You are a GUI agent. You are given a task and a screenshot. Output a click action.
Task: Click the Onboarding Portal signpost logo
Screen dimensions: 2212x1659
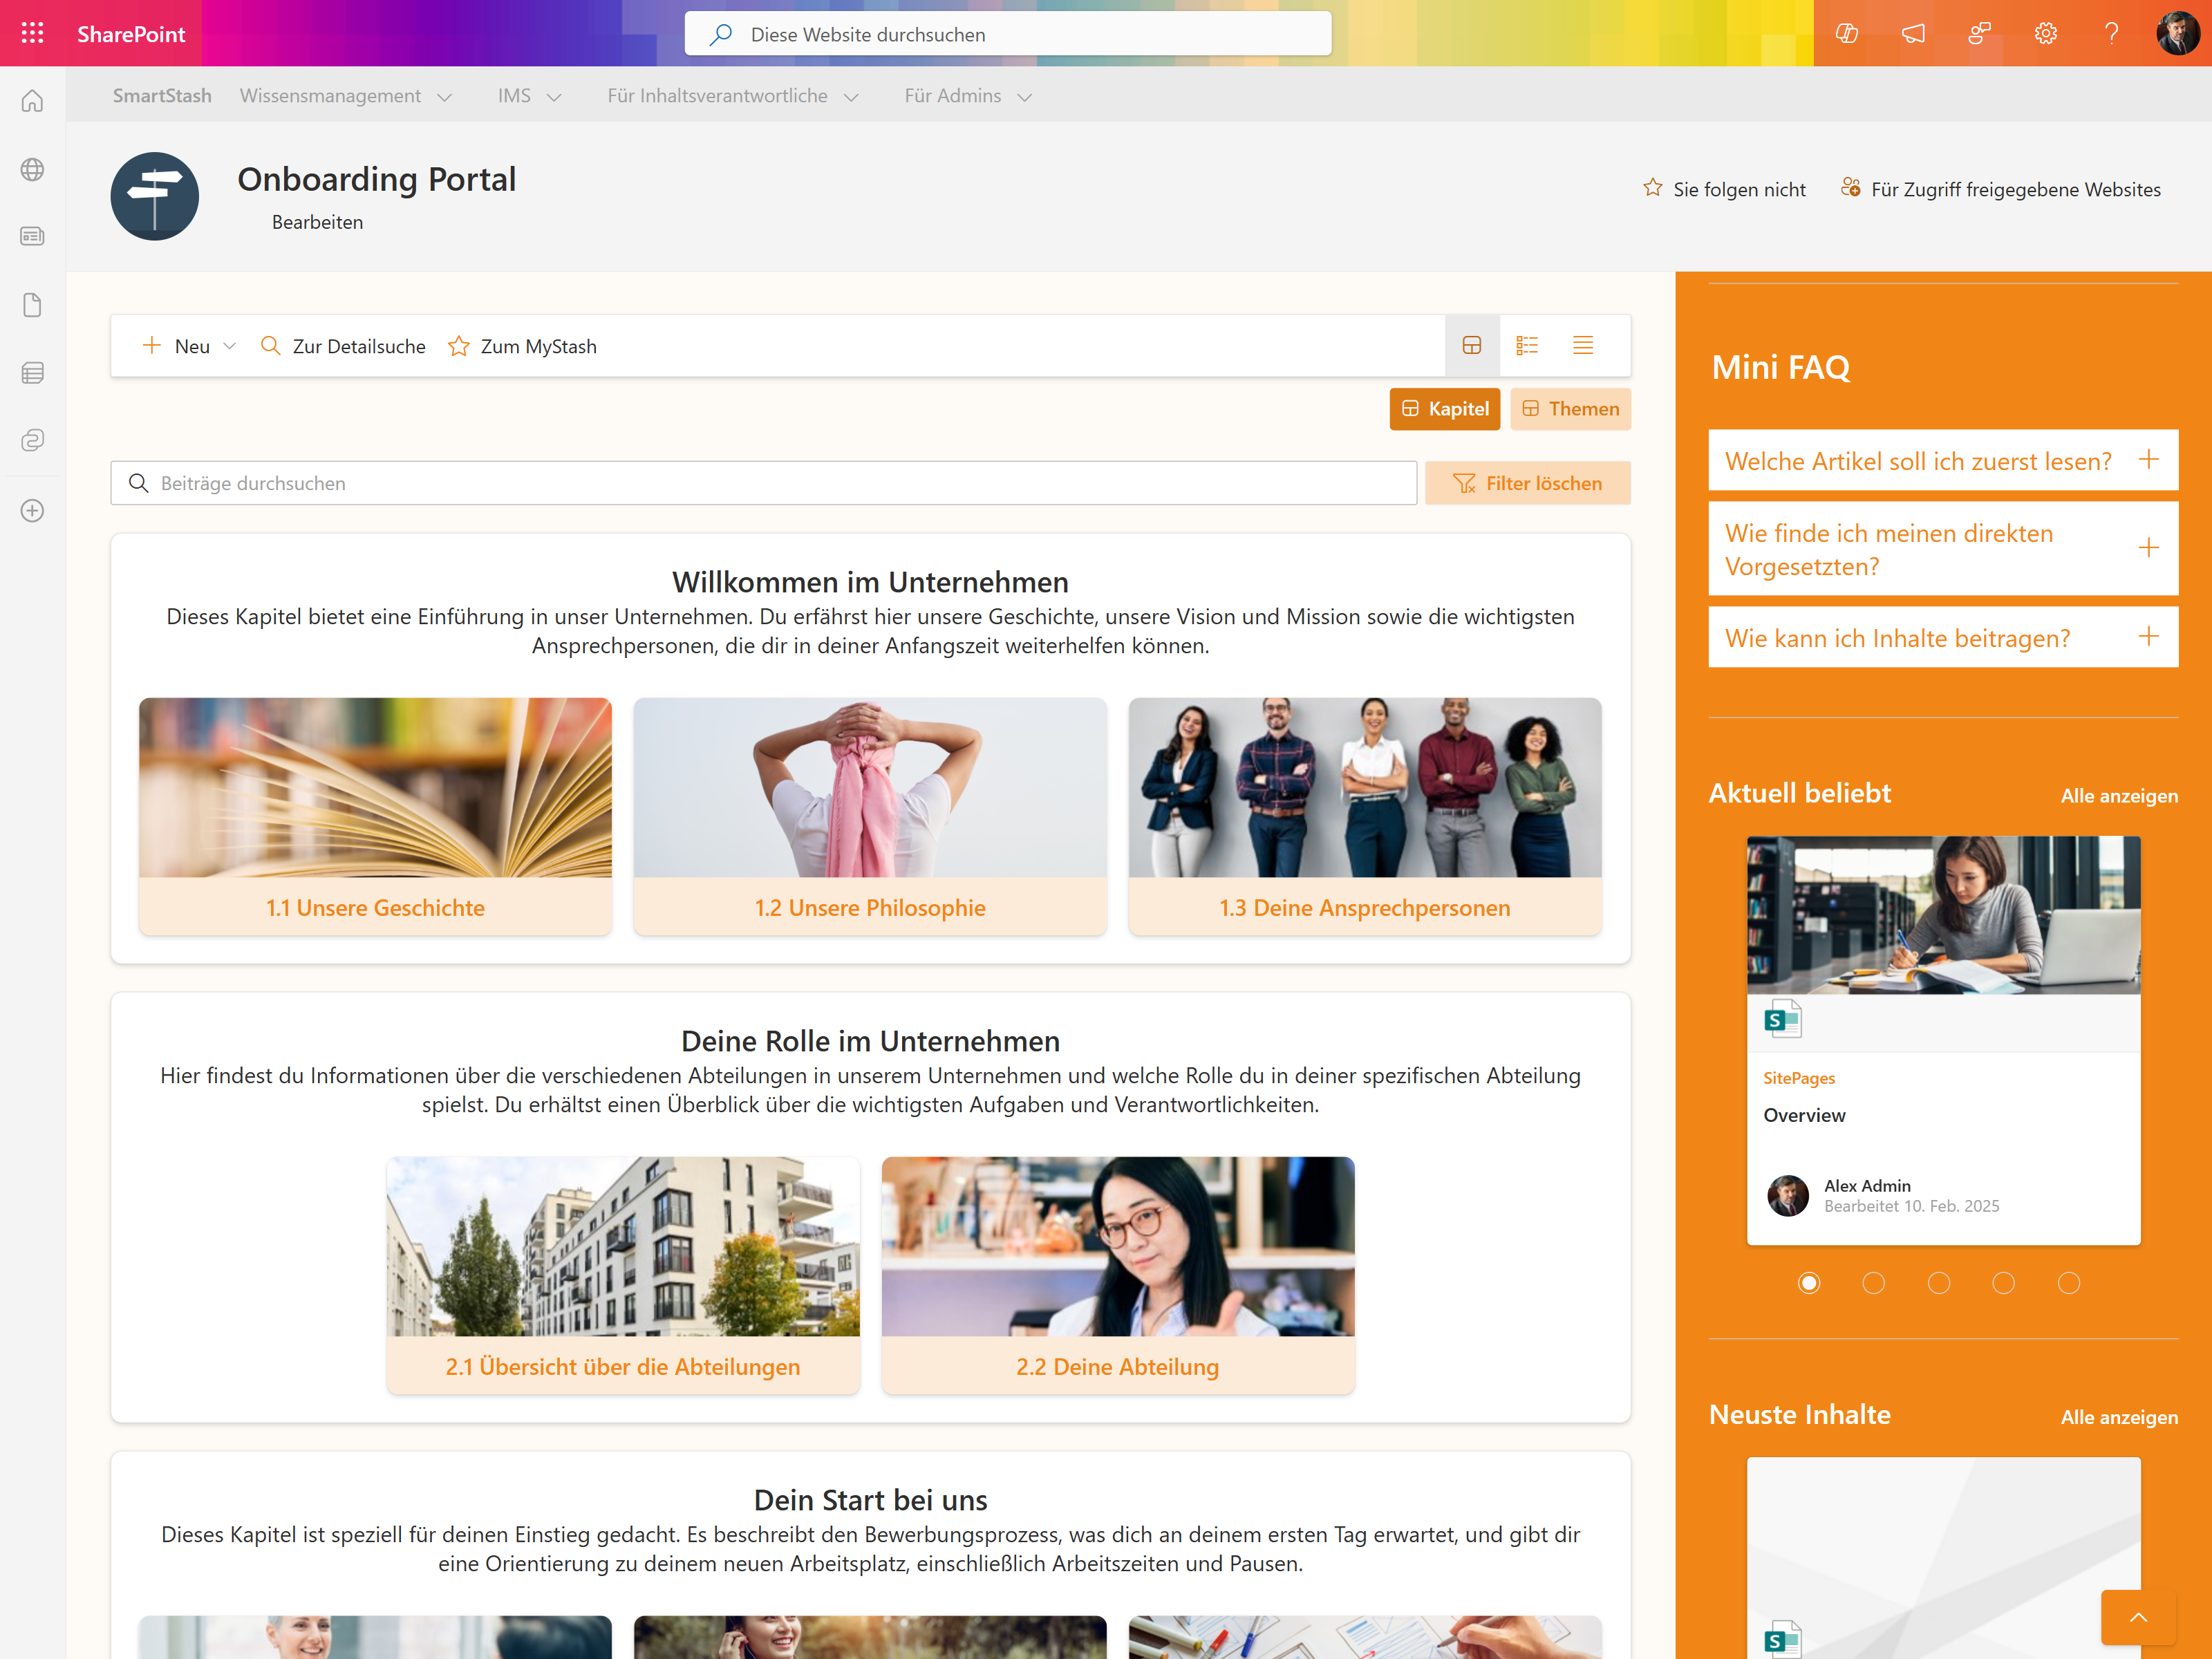pos(155,196)
